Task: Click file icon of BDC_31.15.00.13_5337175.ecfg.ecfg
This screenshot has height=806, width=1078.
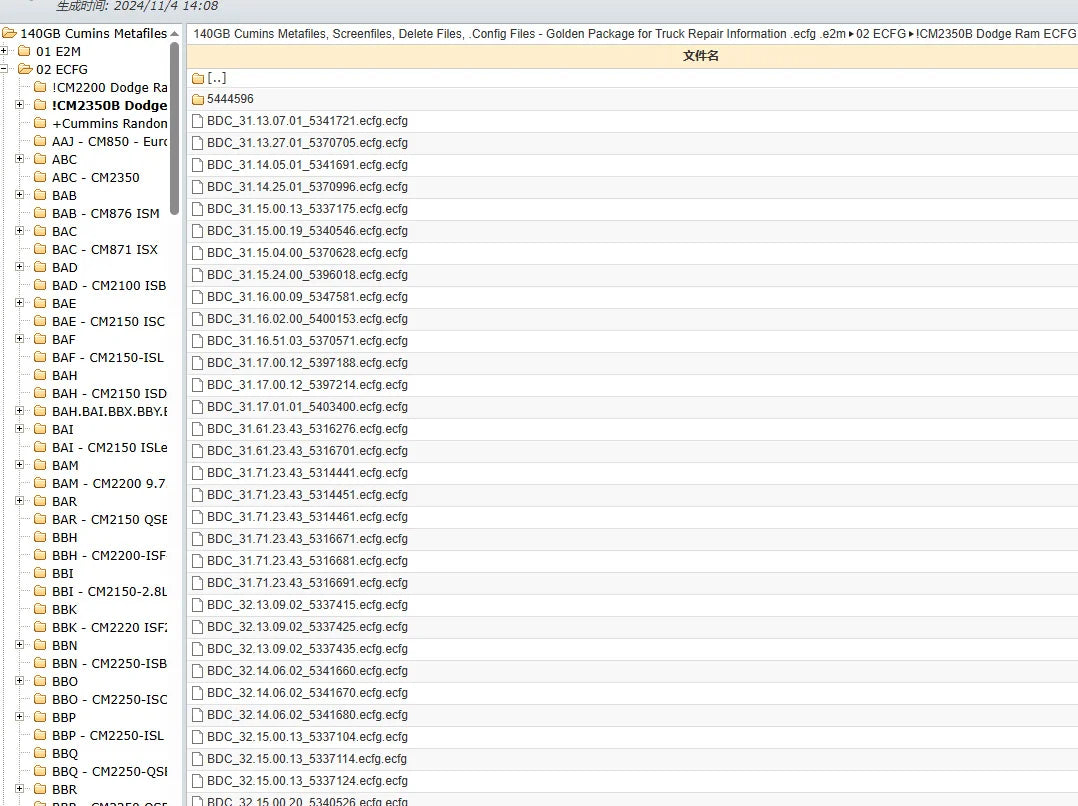Action: click(x=197, y=209)
